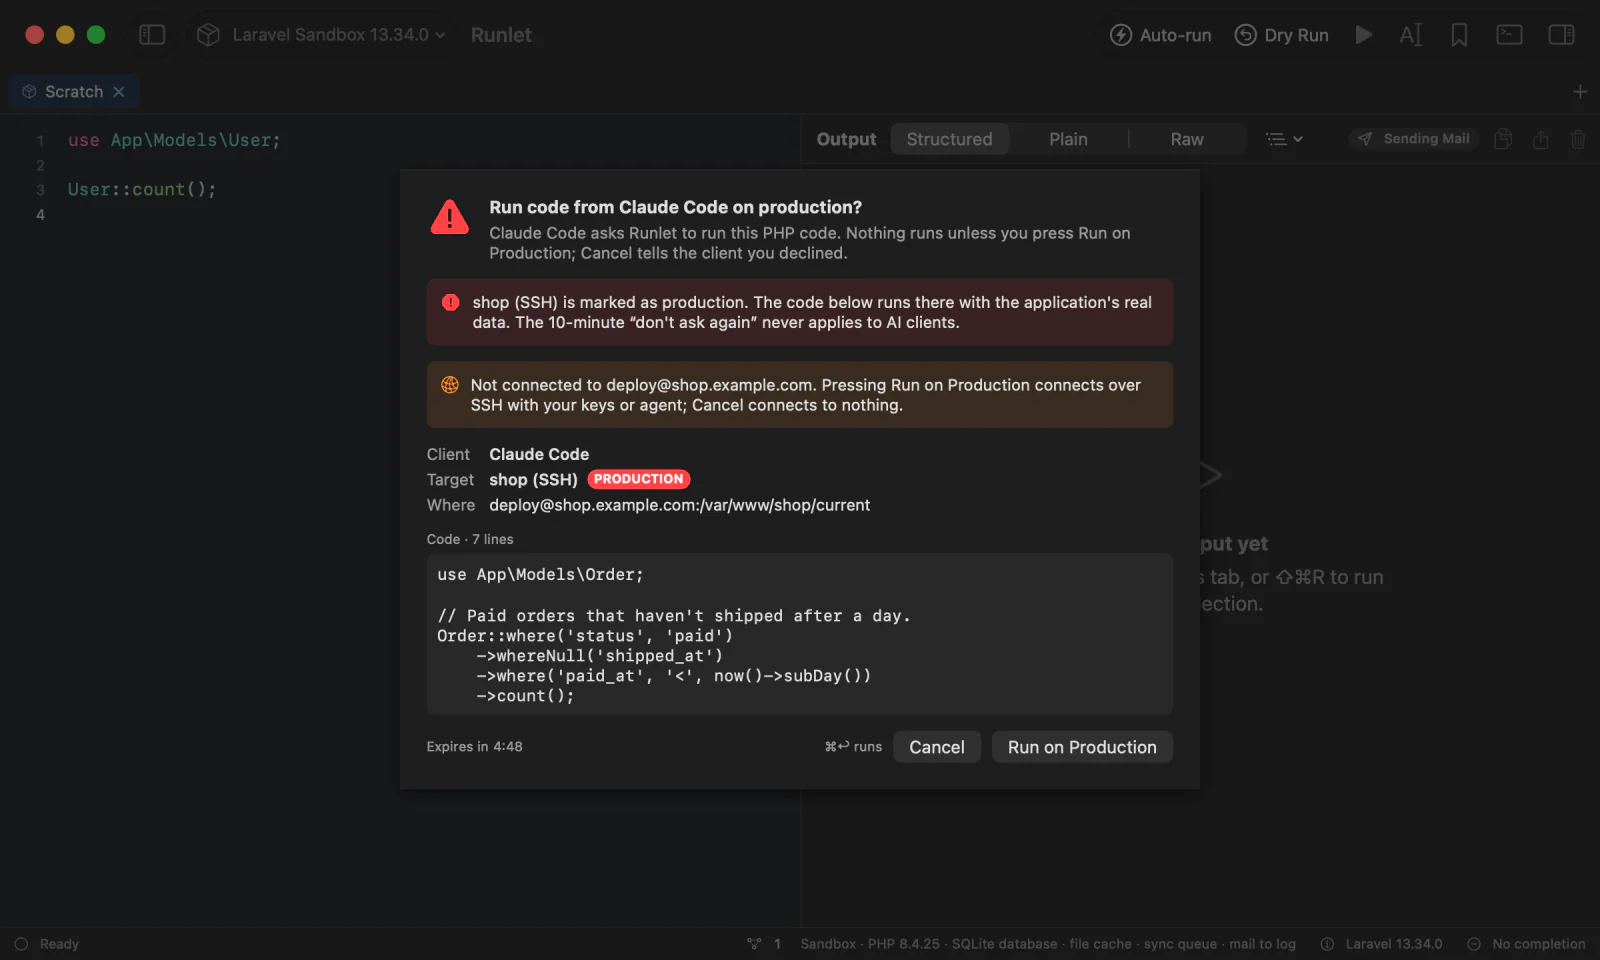Click the AI text cursor icon
1600x960 pixels.
tap(1410, 35)
